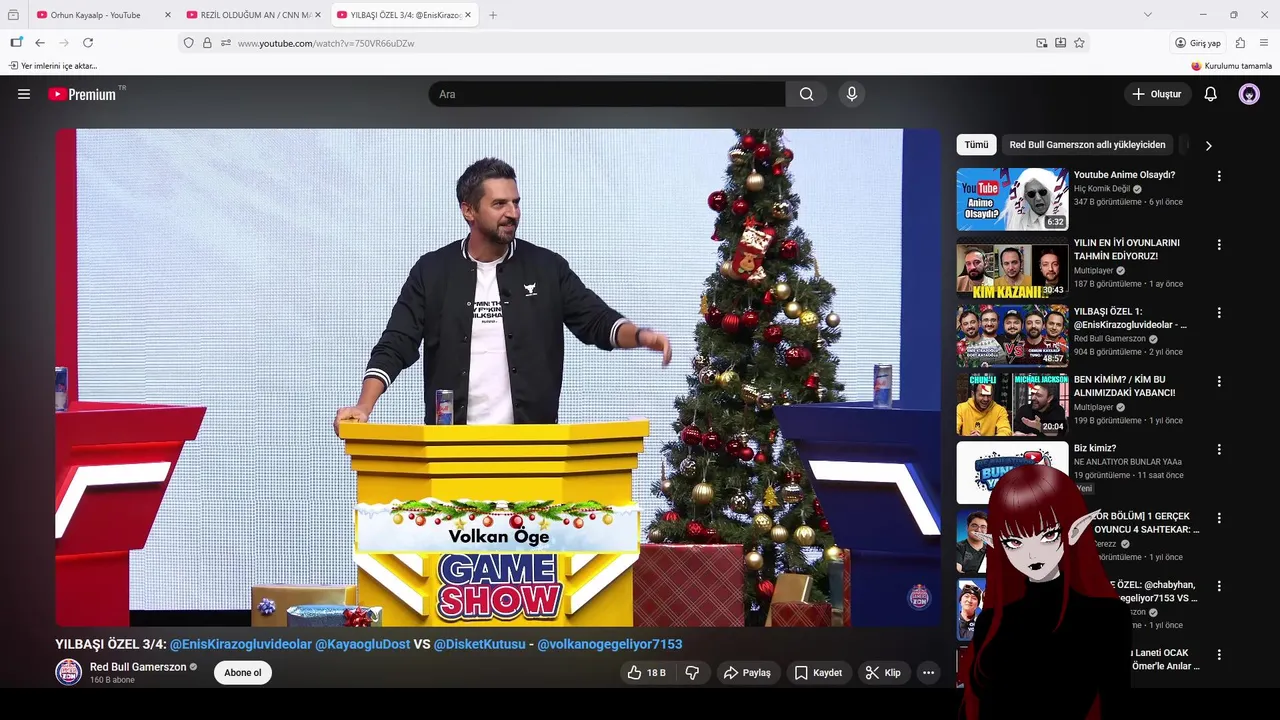Close the REZİL OLDUĞUM AN tab
This screenshot has height=720, width=1280.
click(318, 15)
